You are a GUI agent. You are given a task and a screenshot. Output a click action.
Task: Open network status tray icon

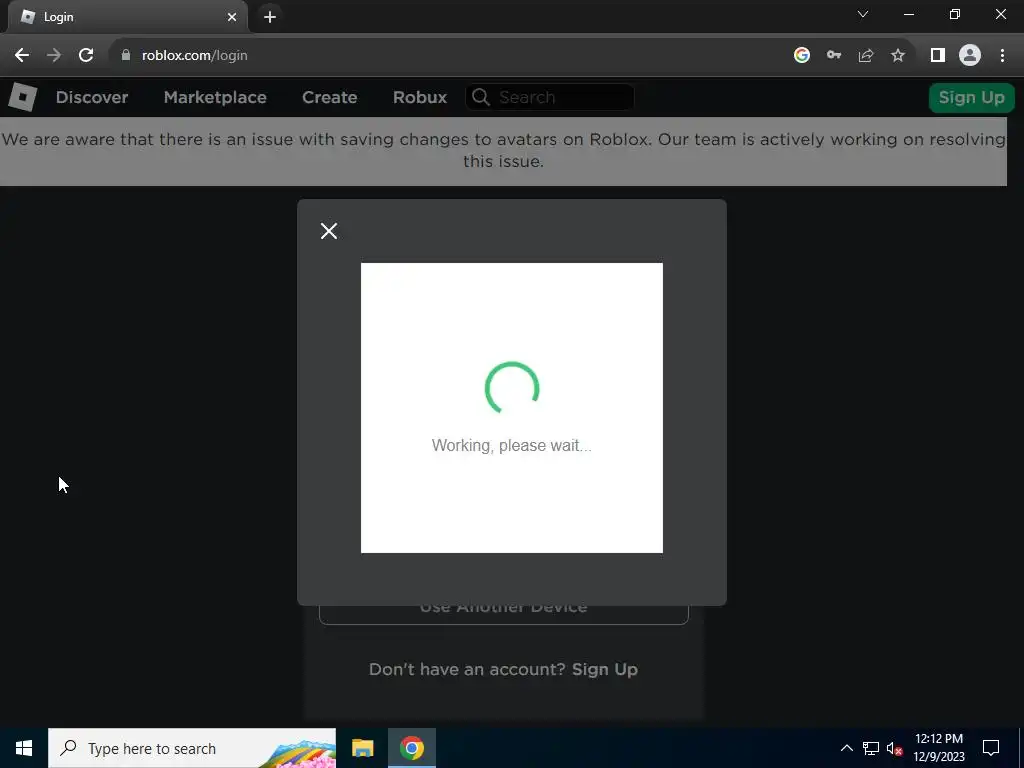tap(871, 748)
